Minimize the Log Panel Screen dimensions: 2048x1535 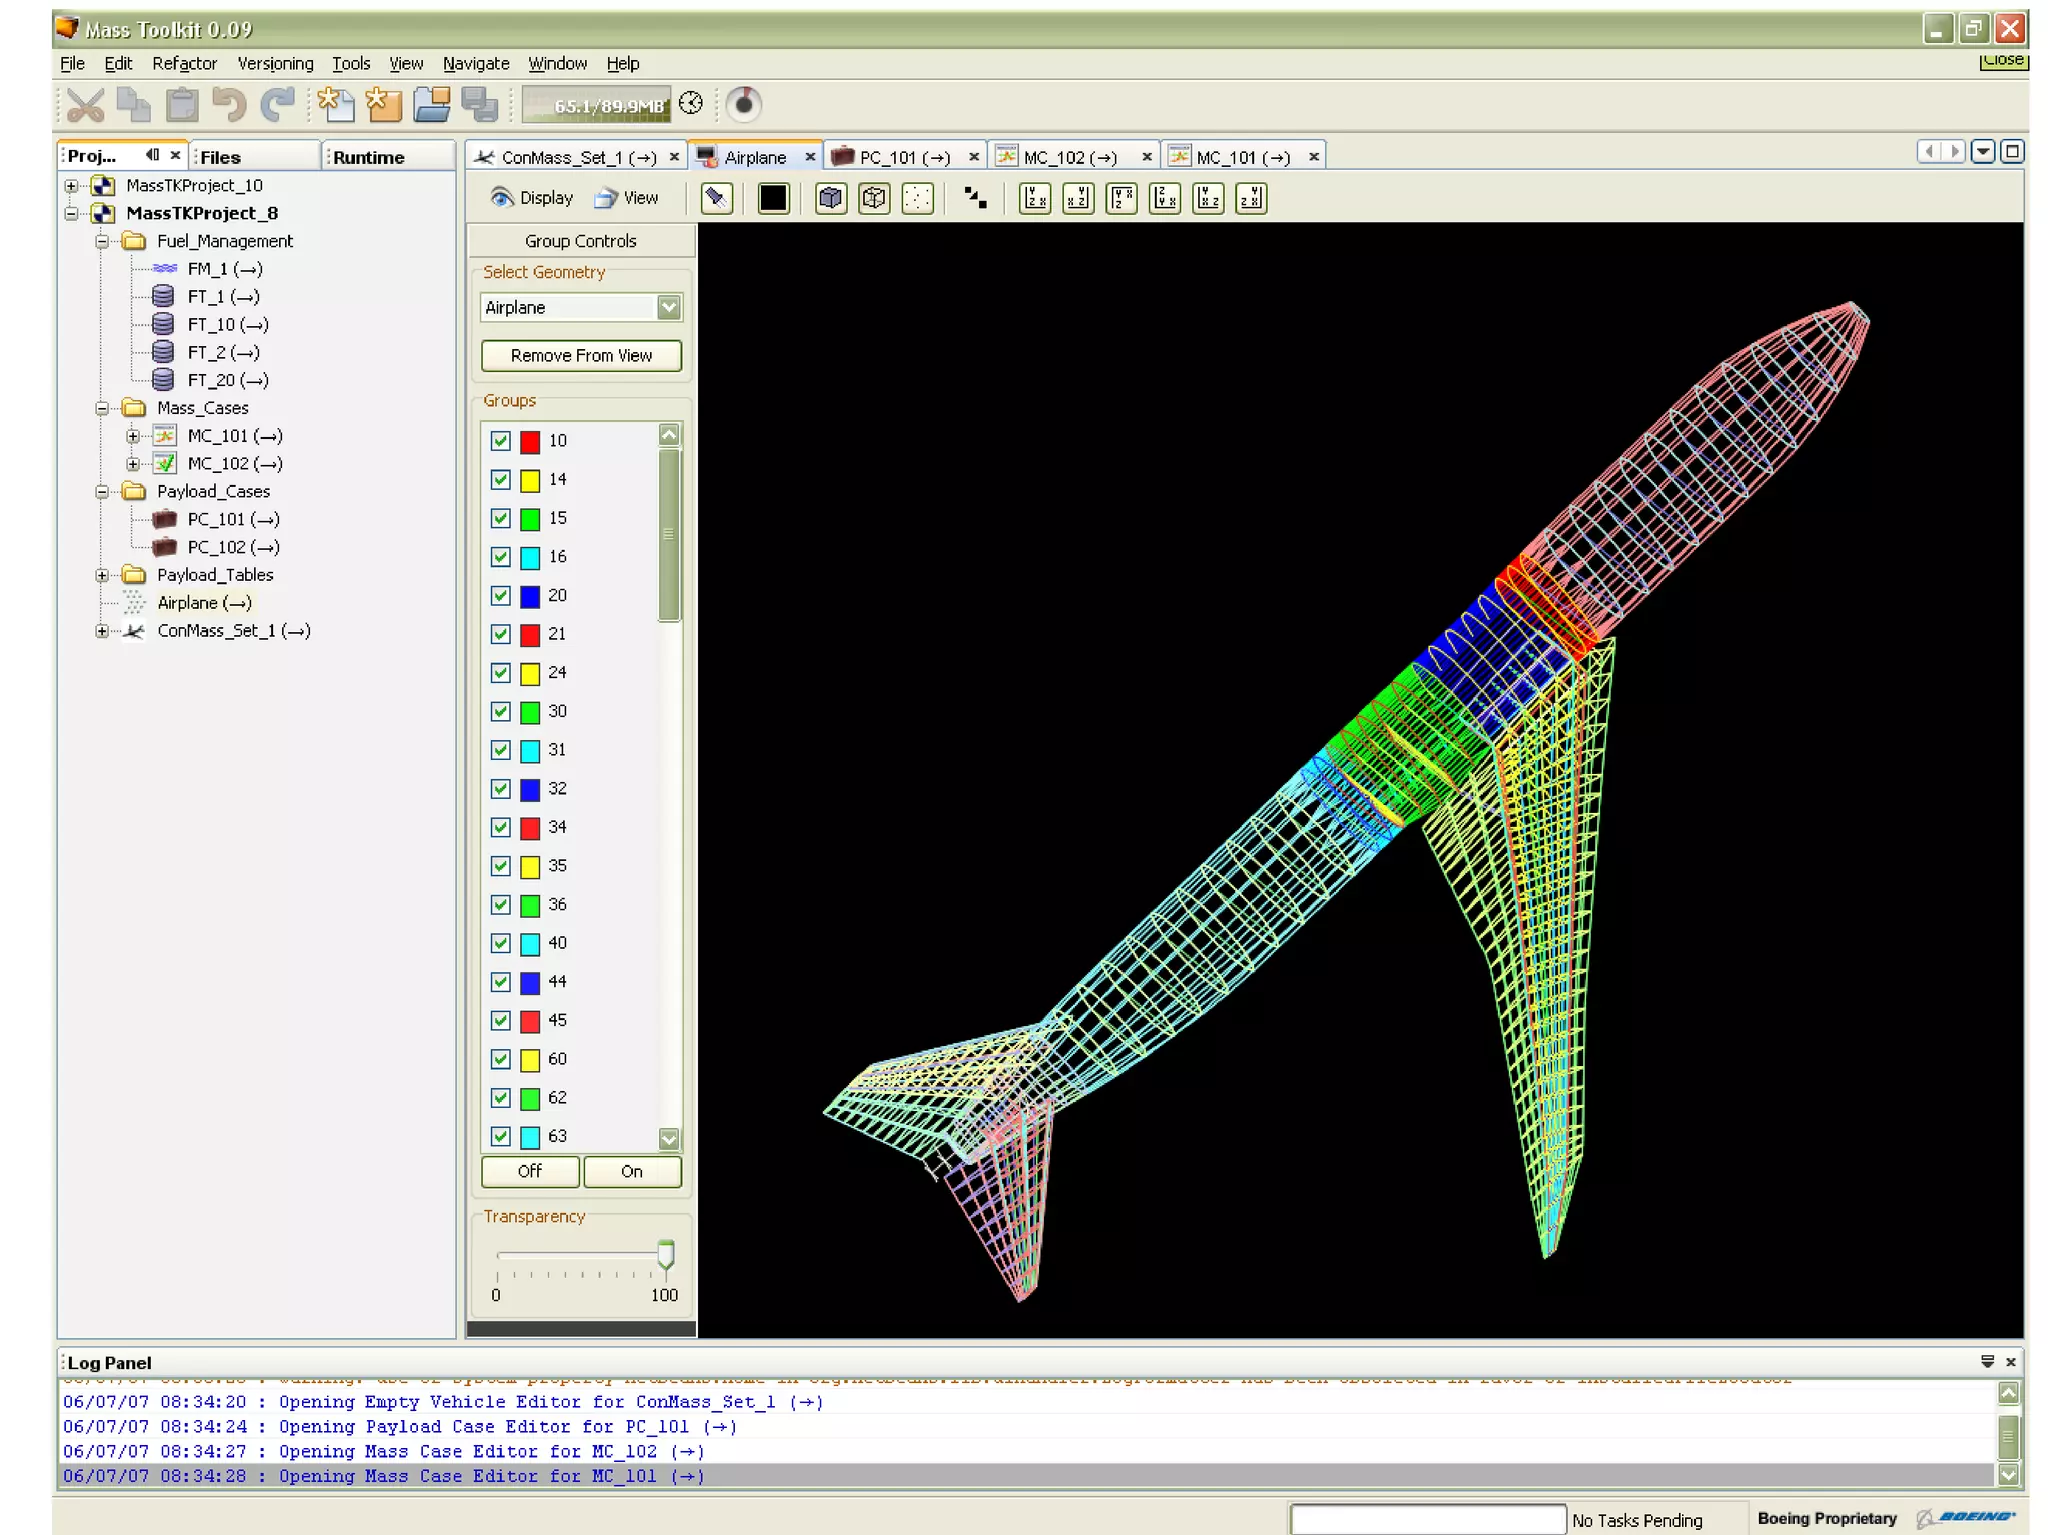pyautogui.click(x=1988, y=1362)
